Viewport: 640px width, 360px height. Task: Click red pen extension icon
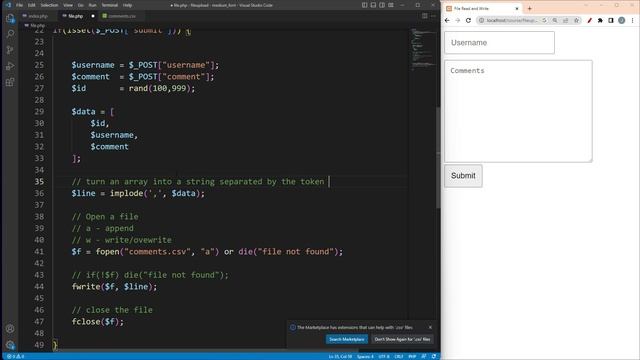pyautogui.click(x=589, y=20)
